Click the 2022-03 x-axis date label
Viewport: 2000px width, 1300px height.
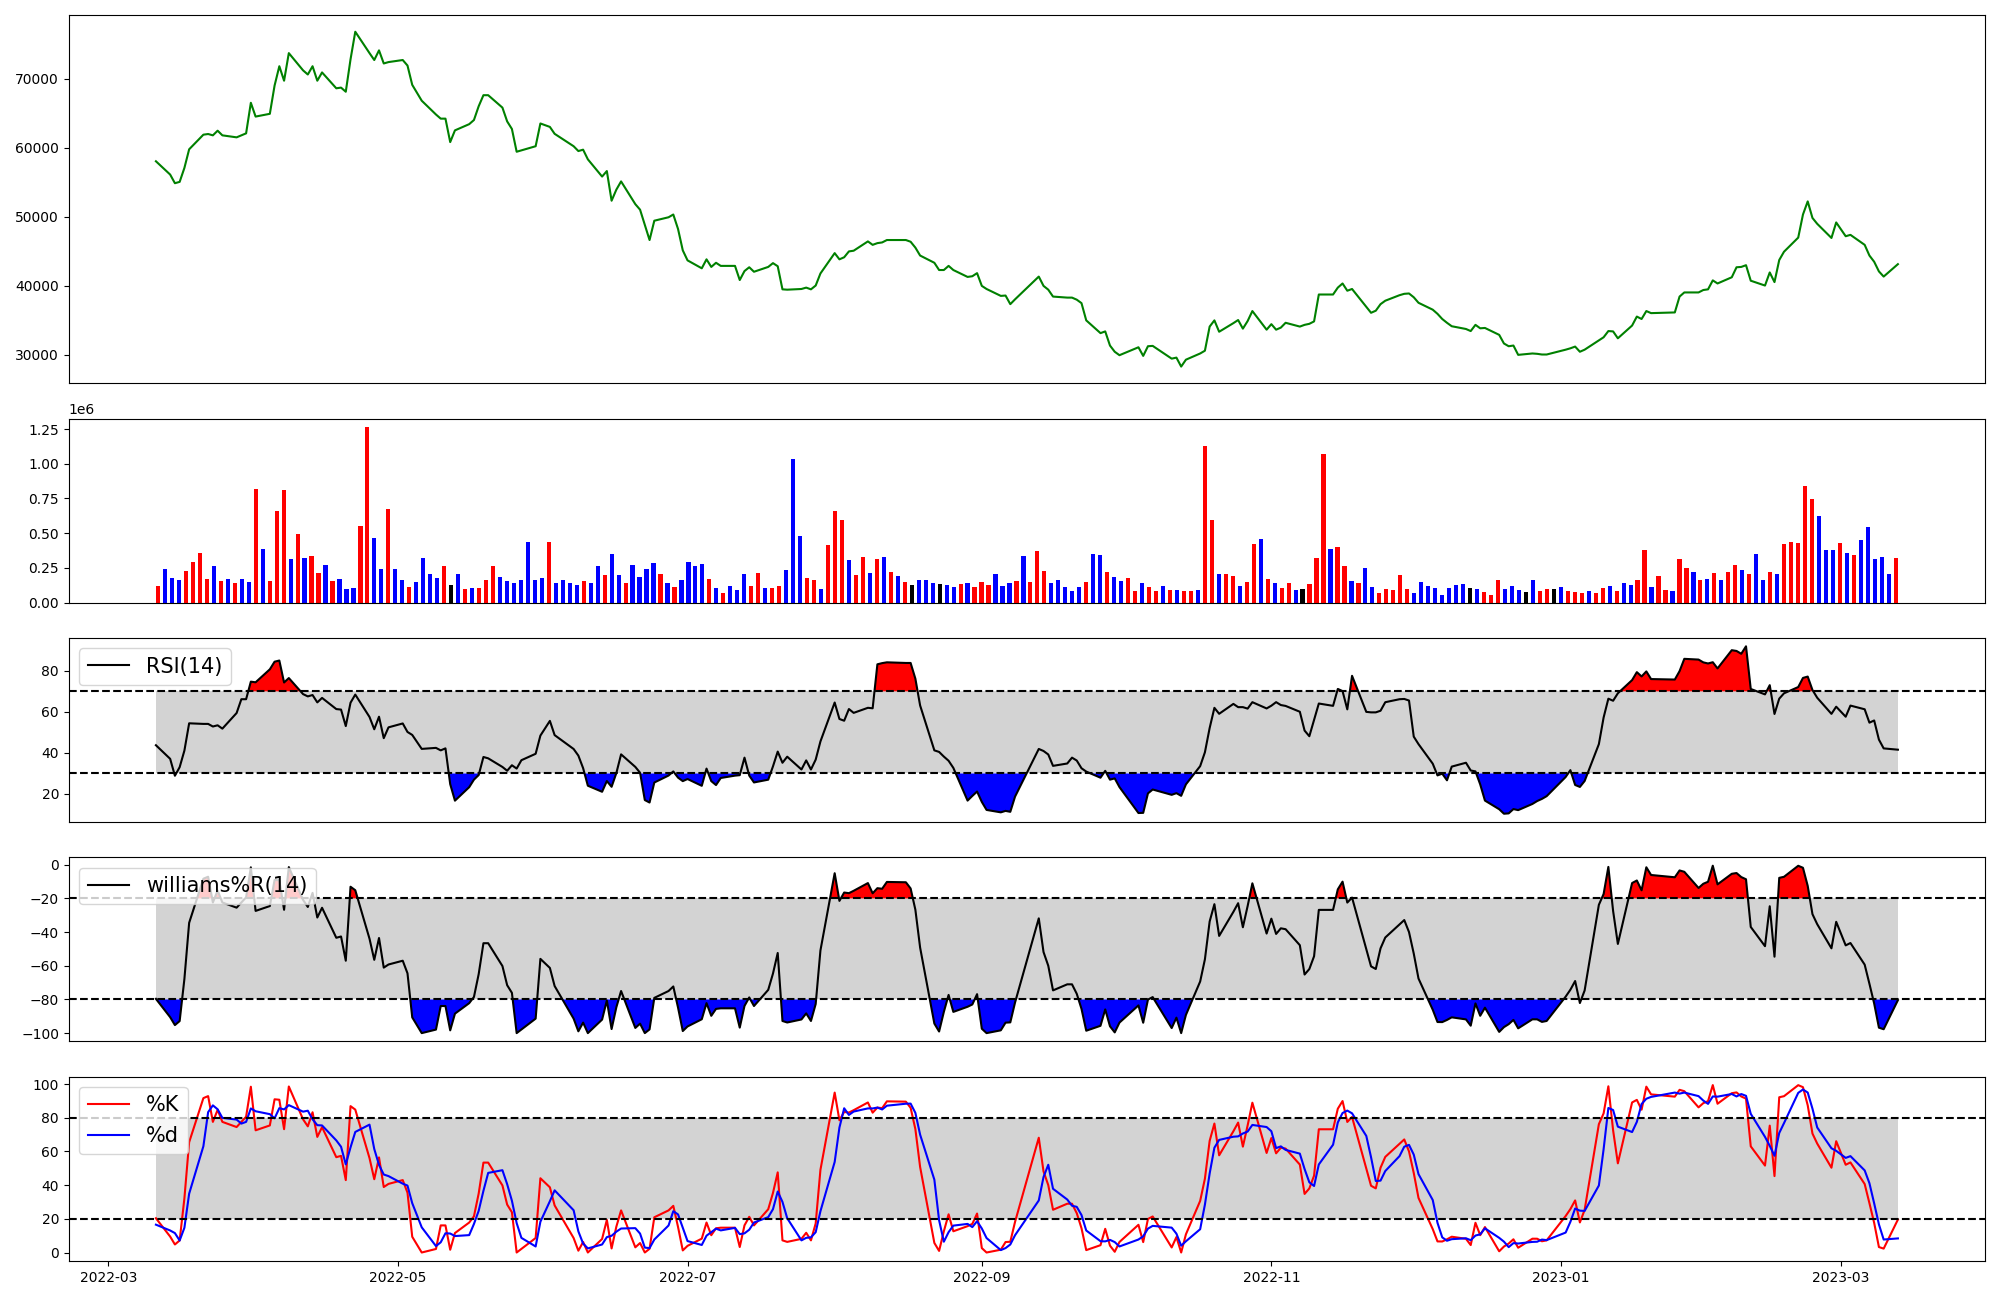tap(108, 1277)
